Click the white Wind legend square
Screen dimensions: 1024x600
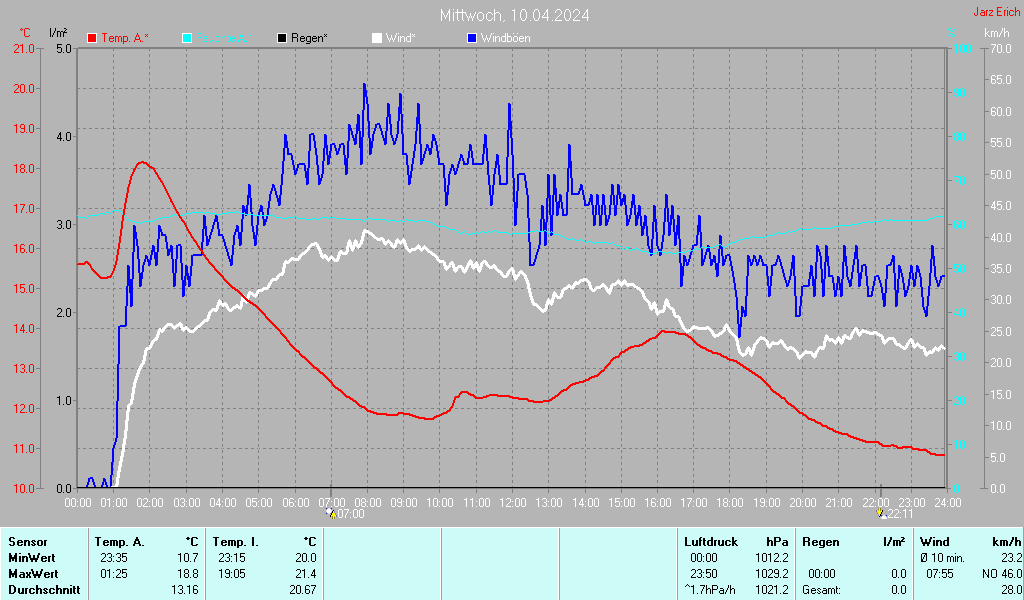pos(377,38)
